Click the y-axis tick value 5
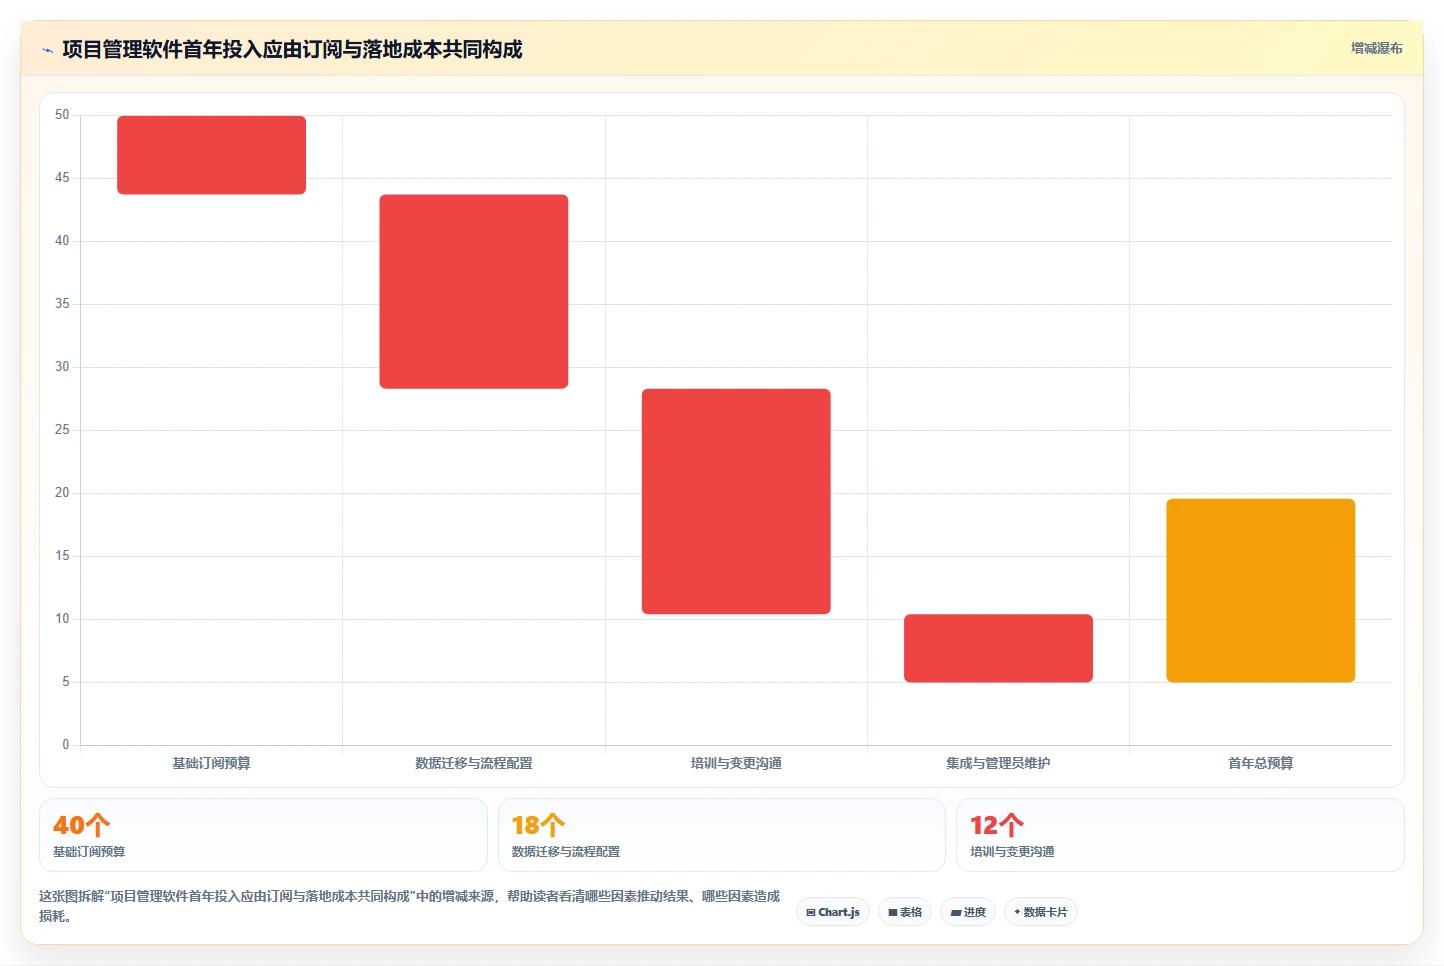Screen dimensions: 1444x966 (66, 682)
